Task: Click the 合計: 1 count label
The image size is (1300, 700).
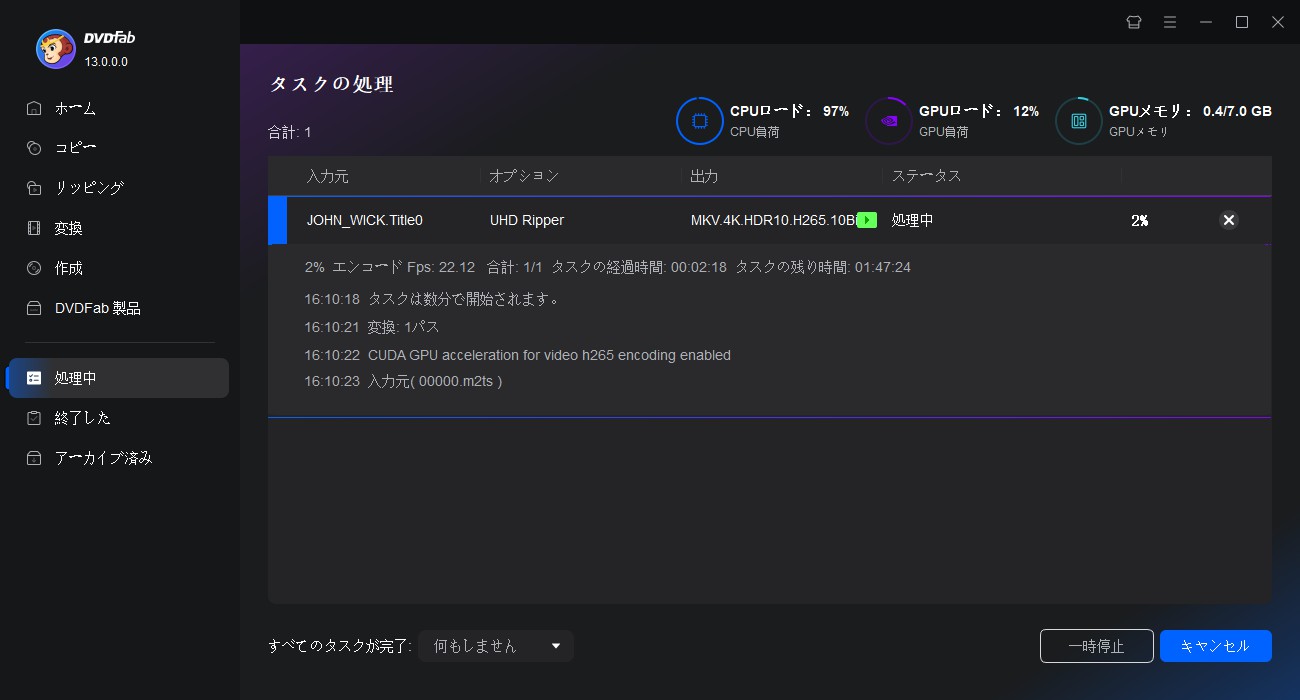Action: pos(290,132)
